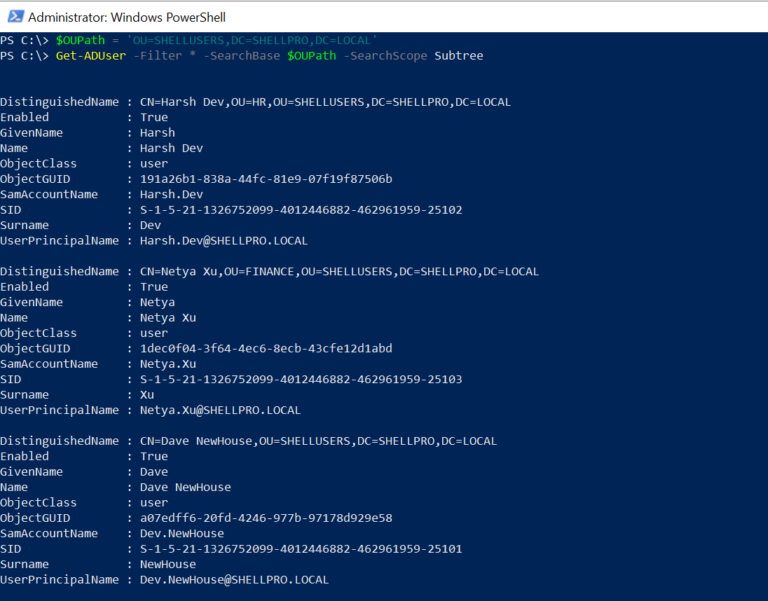The image size is (768, 601).
Task: Click ObjectClass user value for Dave NewHouse
Action: click(154, 503)
